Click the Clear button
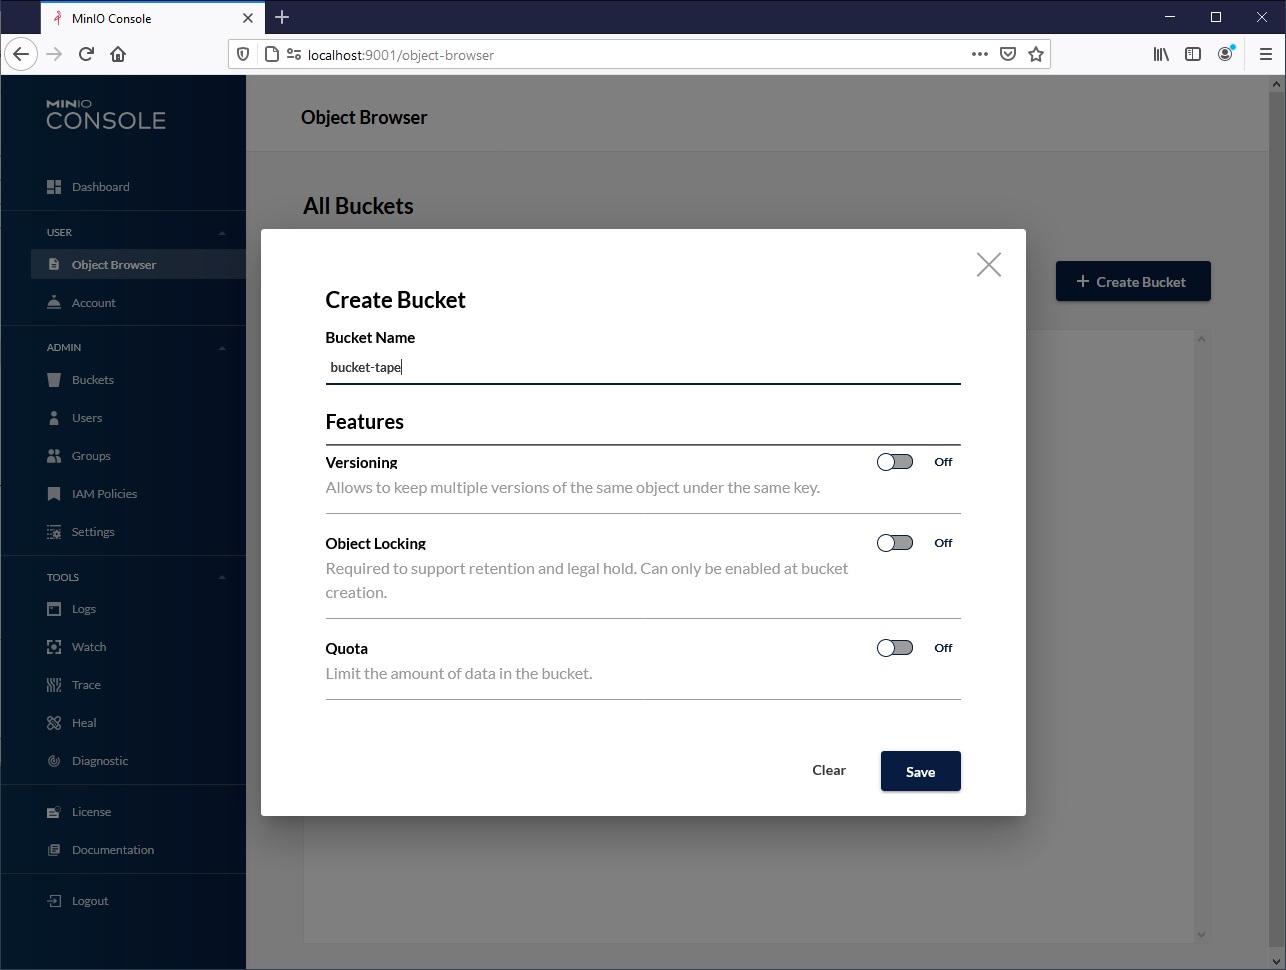 coord(829,770)
